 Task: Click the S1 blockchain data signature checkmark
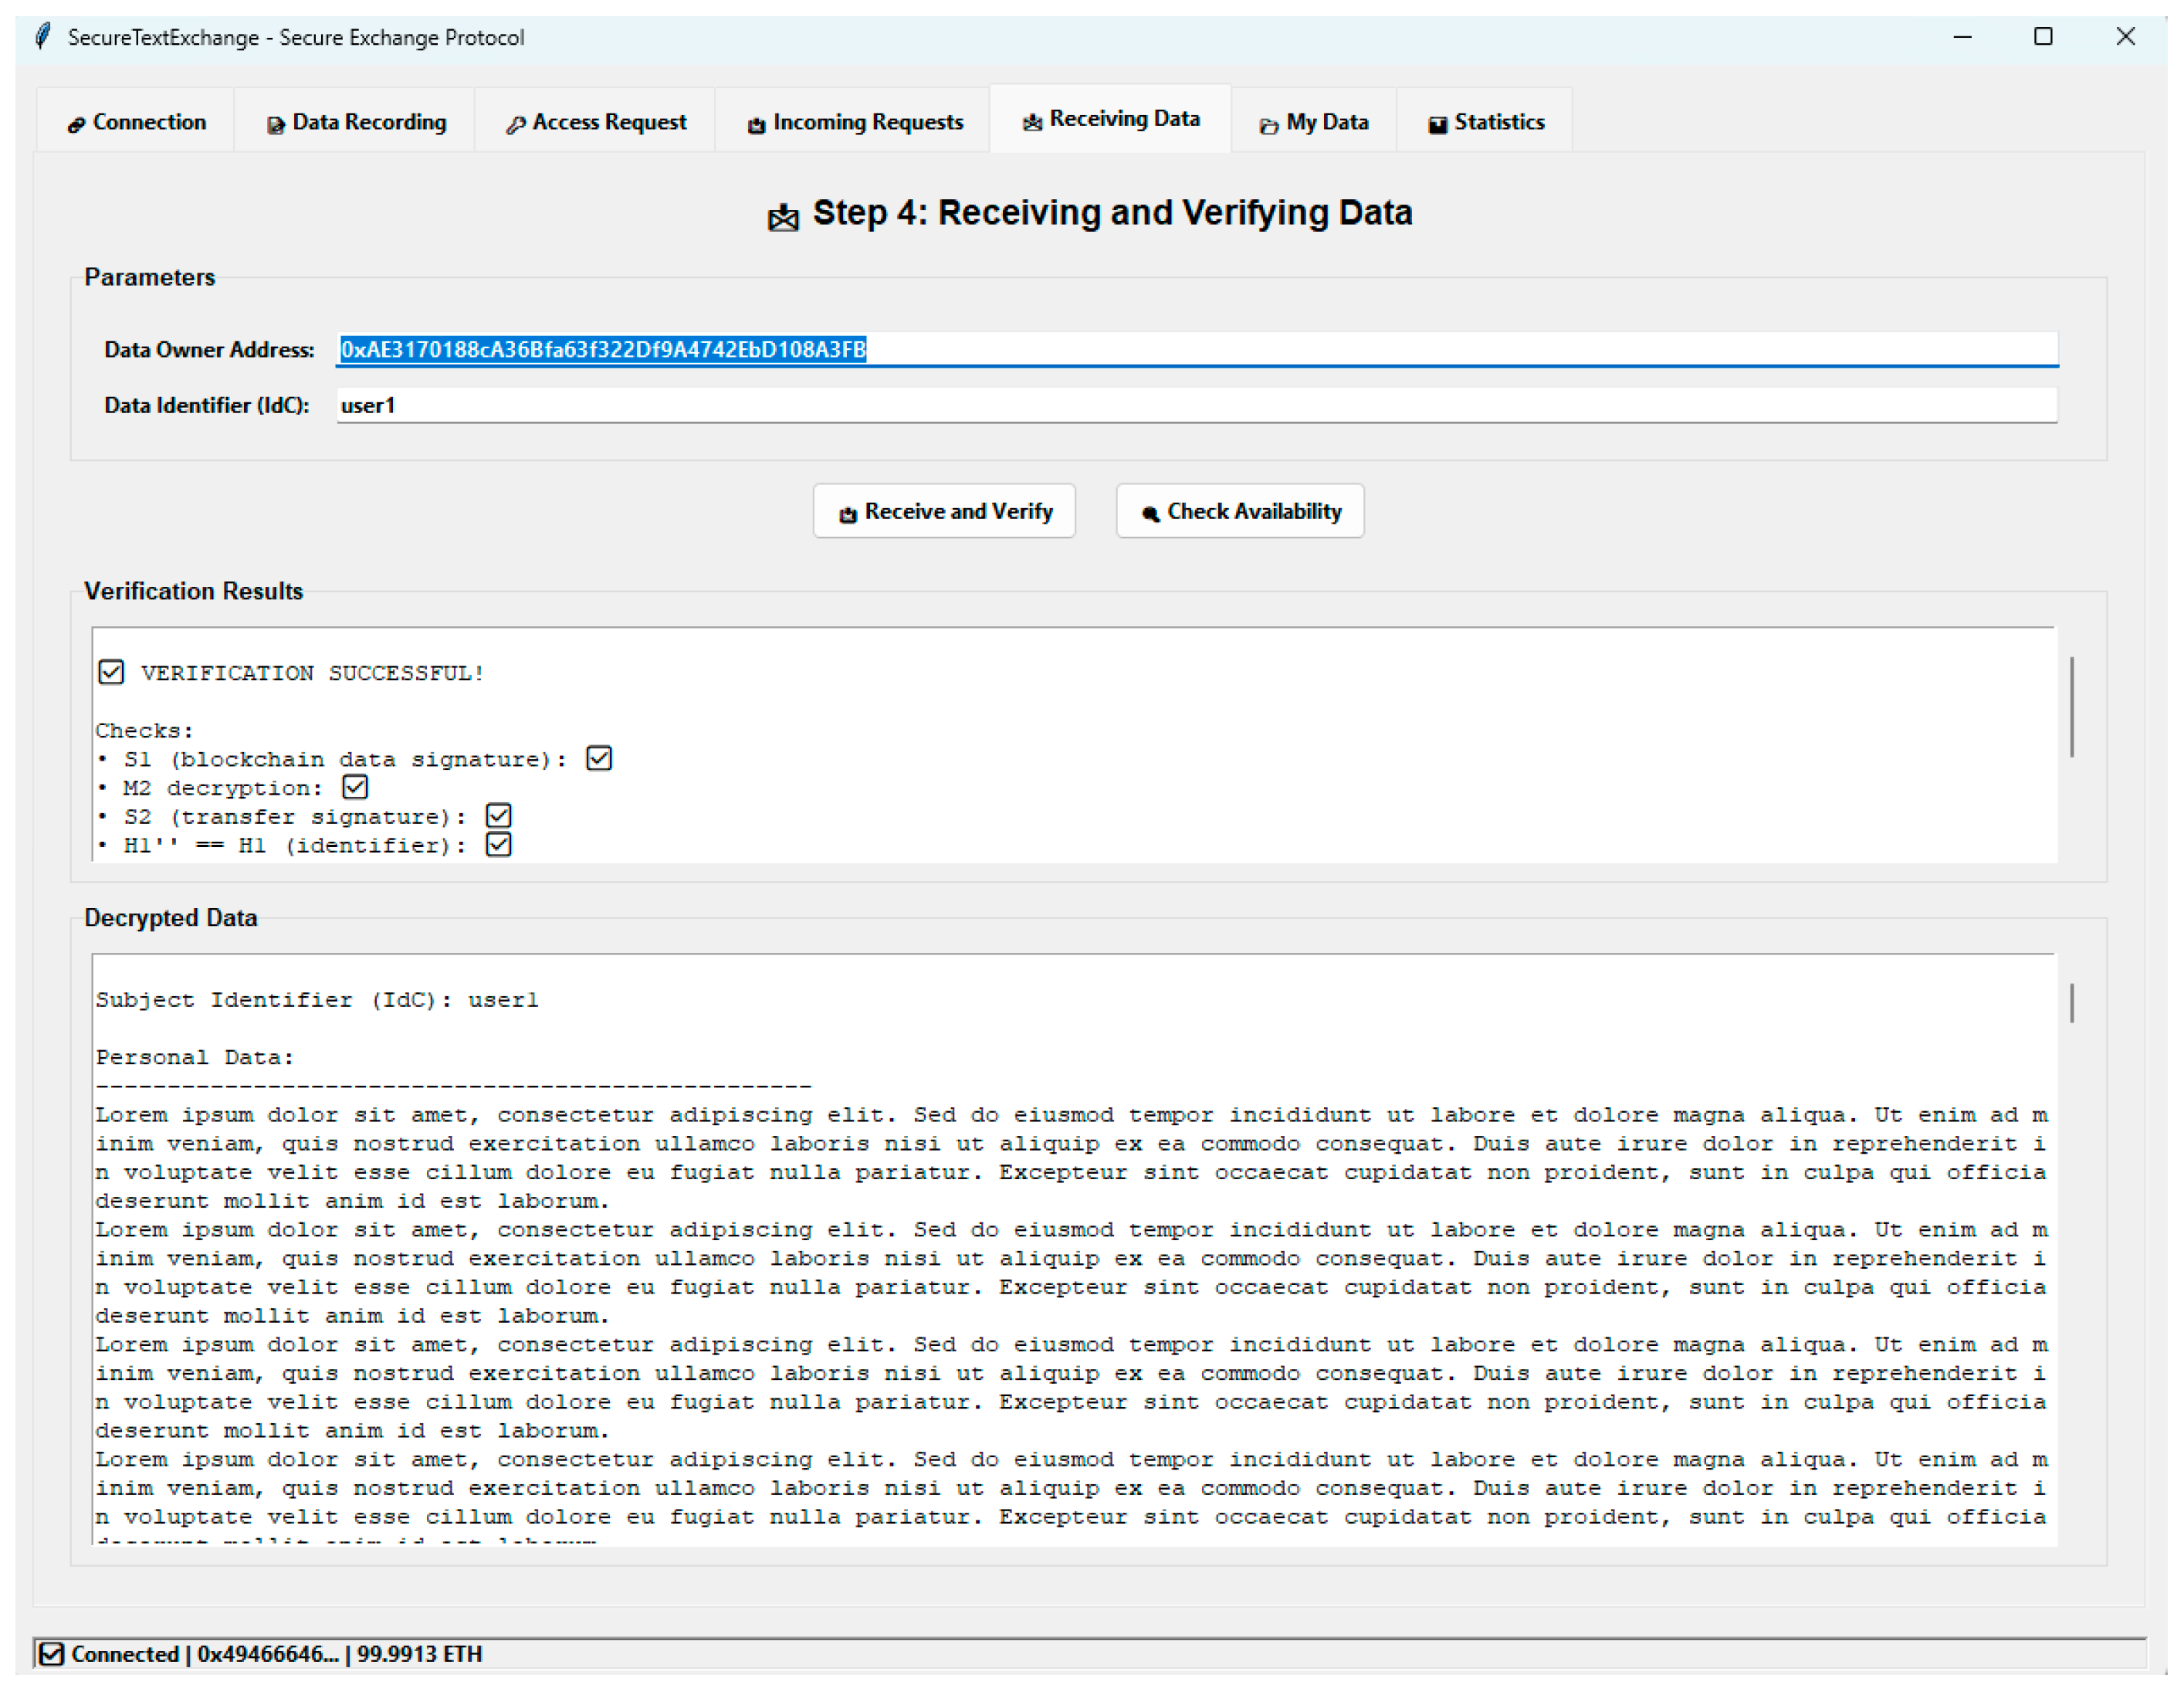point(599,758)
